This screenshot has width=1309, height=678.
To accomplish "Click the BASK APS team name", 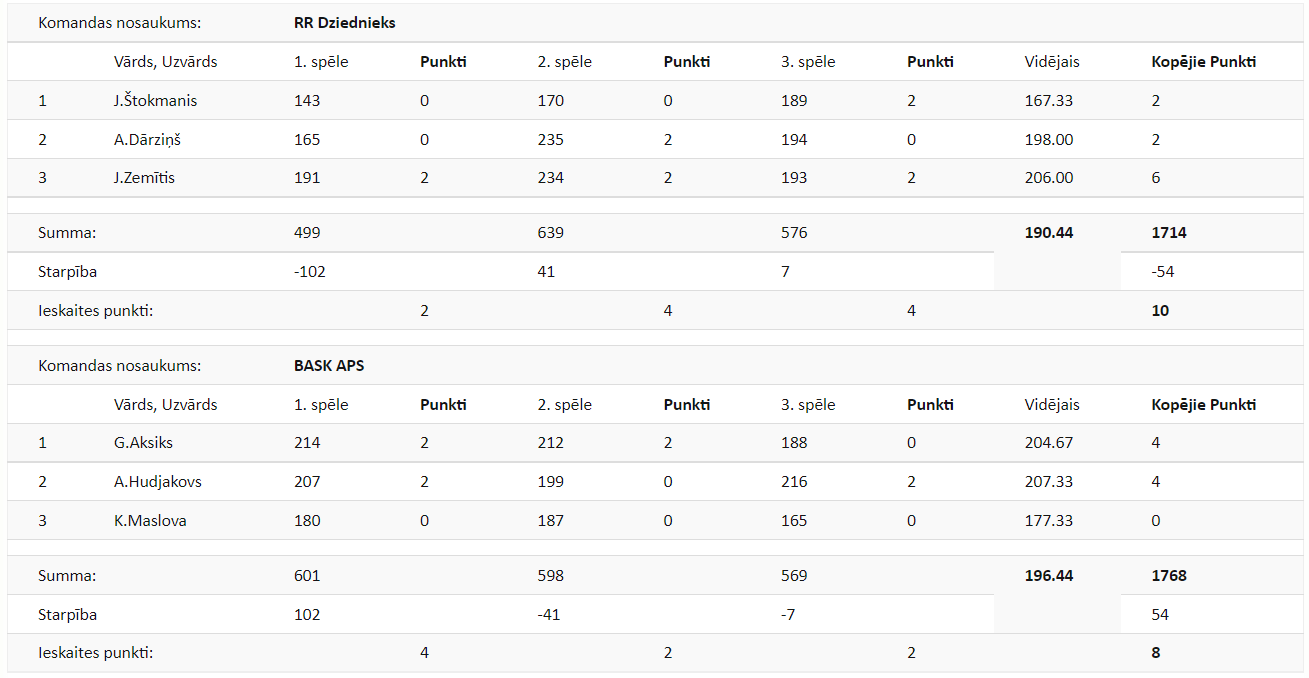I will (x=328, y=366).
